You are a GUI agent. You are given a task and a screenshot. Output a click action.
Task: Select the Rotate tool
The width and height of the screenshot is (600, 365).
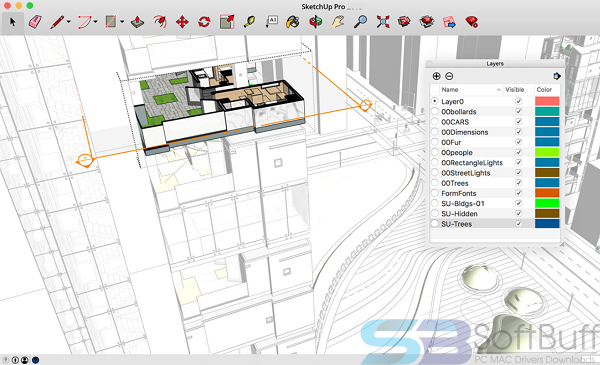click(x=204, y=22)
